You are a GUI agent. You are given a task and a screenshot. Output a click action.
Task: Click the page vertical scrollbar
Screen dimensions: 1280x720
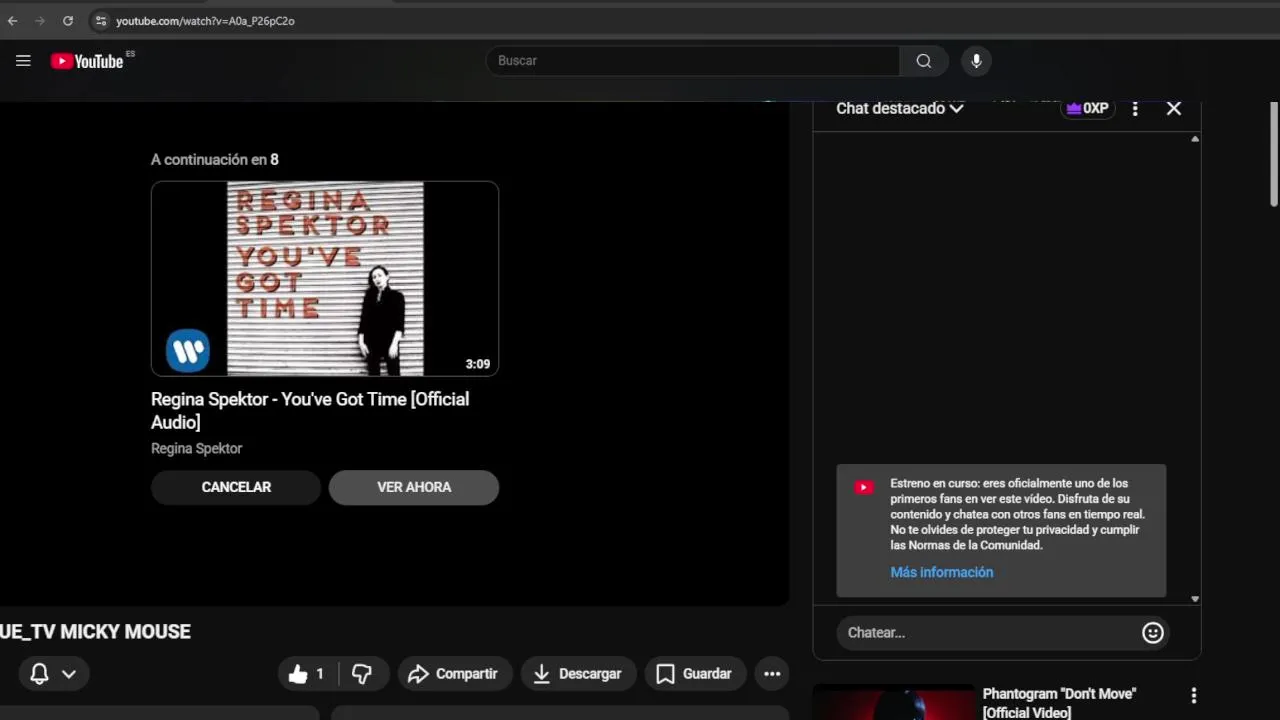[x=1273, y=155]
